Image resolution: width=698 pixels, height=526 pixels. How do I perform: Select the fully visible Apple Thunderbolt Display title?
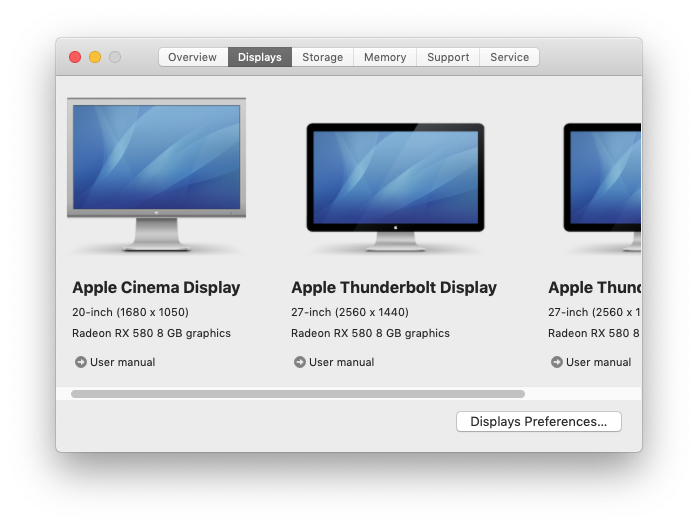[394, 287]
